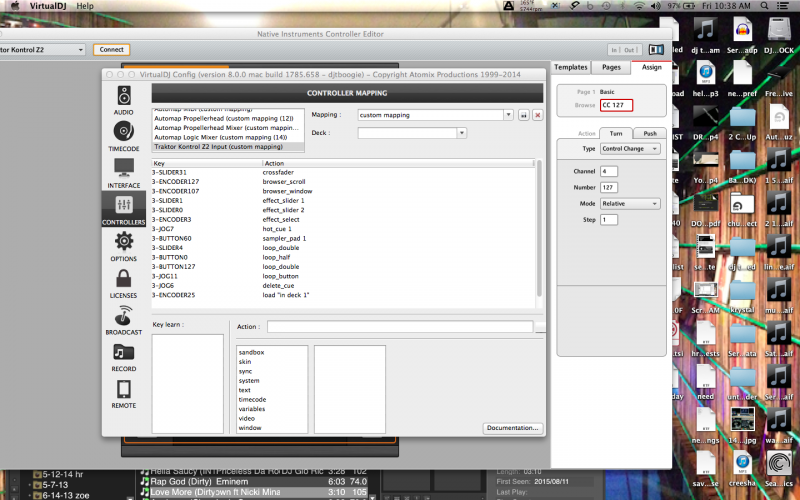Viewport: 800px width, 500px height.
Task: Open the VirtualDJ menu in the menu bar
Action: pos(48,6)
